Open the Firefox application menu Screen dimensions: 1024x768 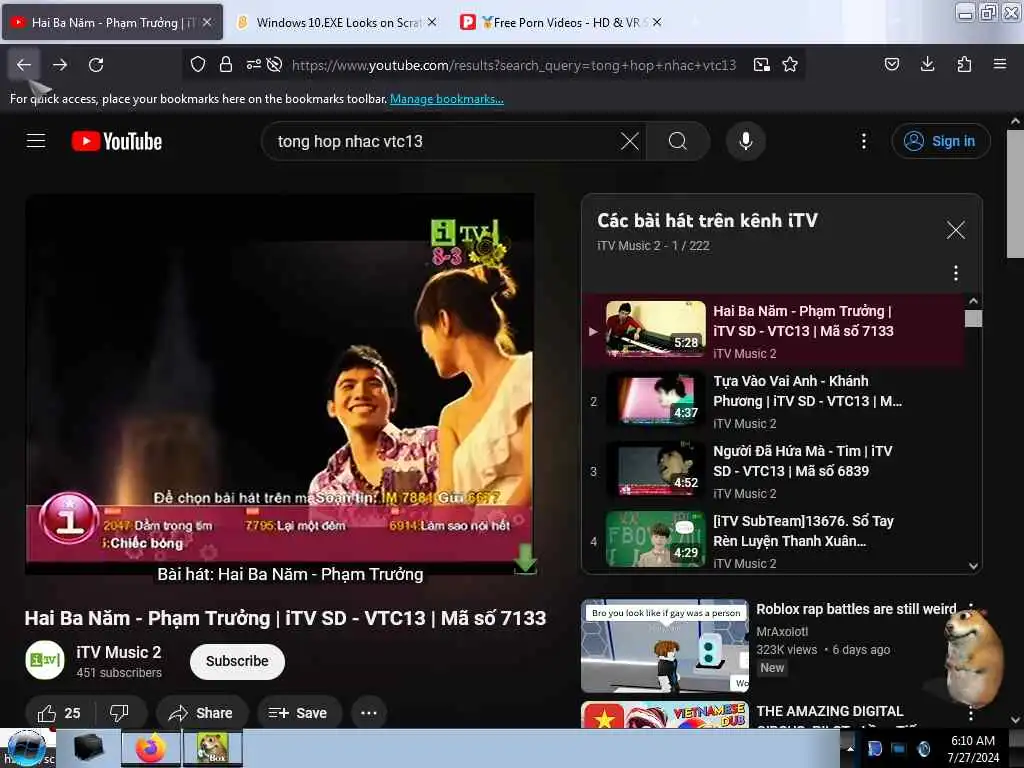[1000, 64]
